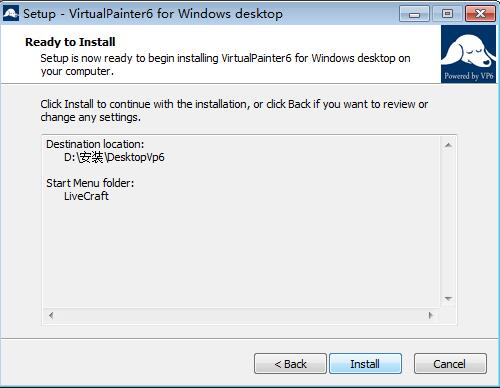The image size is (500, 388).
Task: Maximize the setup window
Action: [447, 14]
